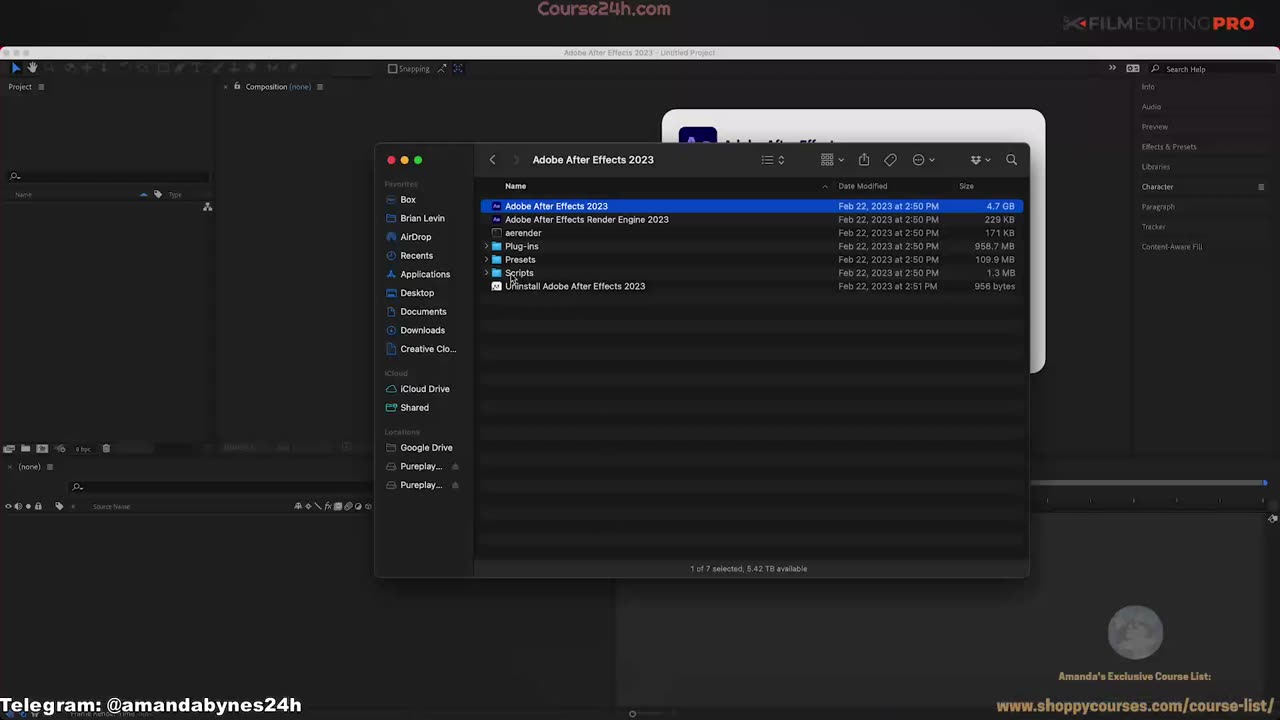Open the Composition panel menu icon
The height and width of the screenshot is (720, 1280).
(x=320, y=87)
